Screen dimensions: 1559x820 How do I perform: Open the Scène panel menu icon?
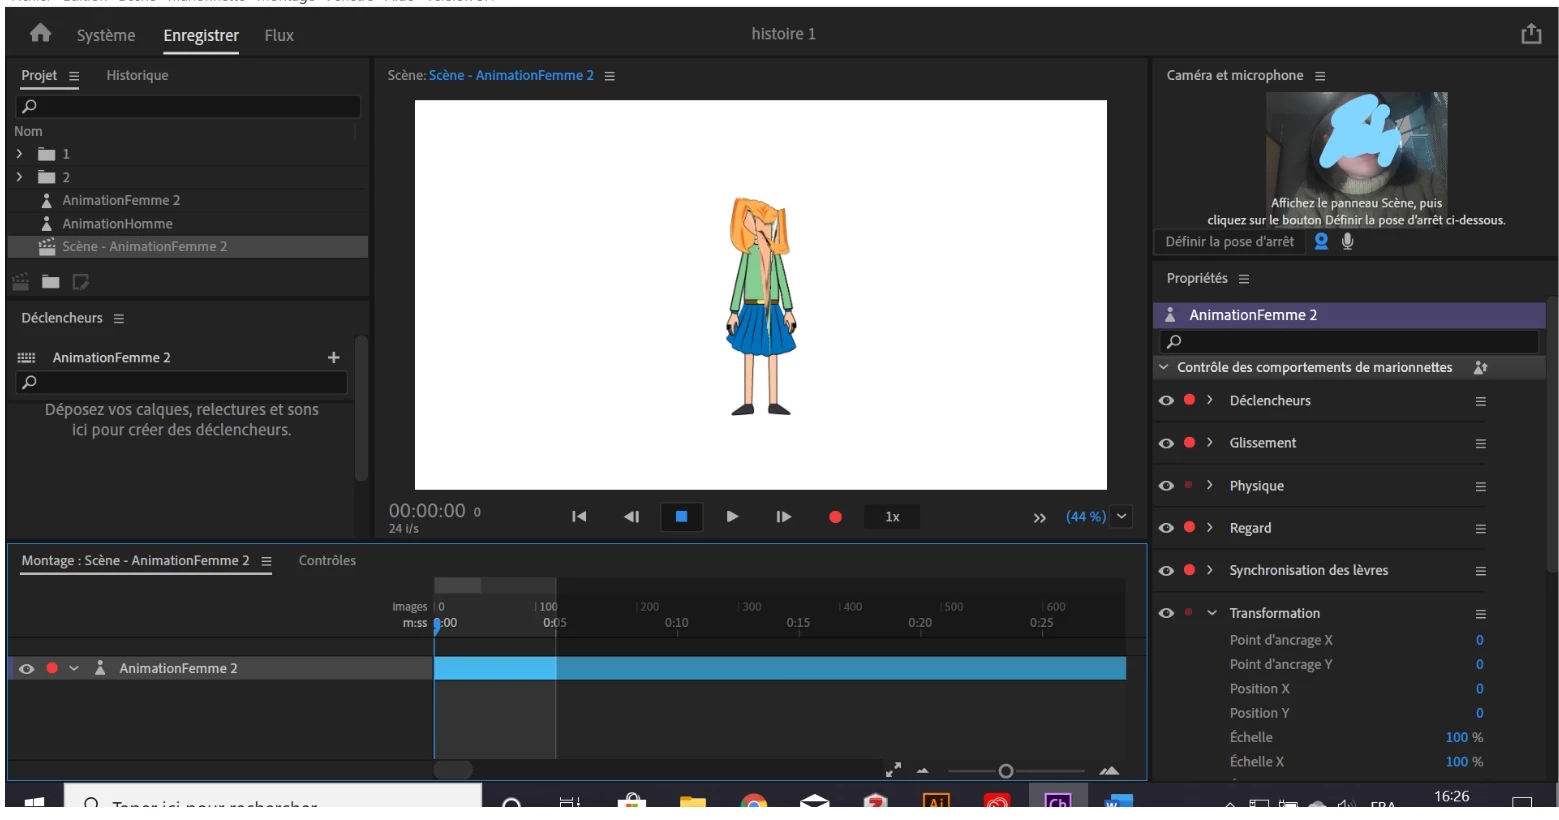[609, 76]
